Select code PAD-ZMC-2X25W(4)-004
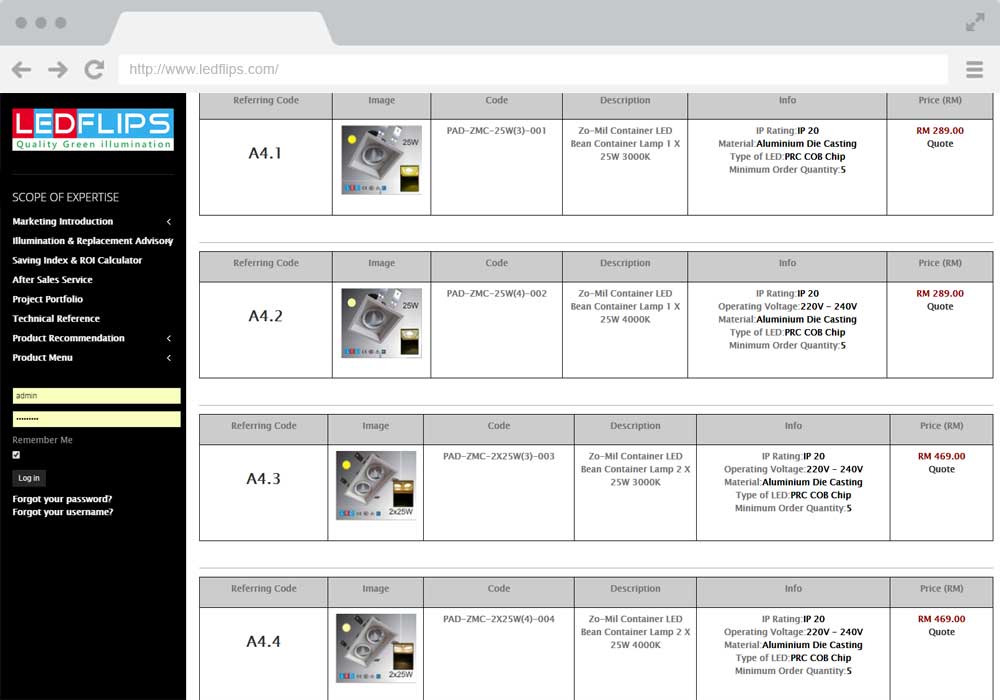1000x700 pixels. [499, 619]
